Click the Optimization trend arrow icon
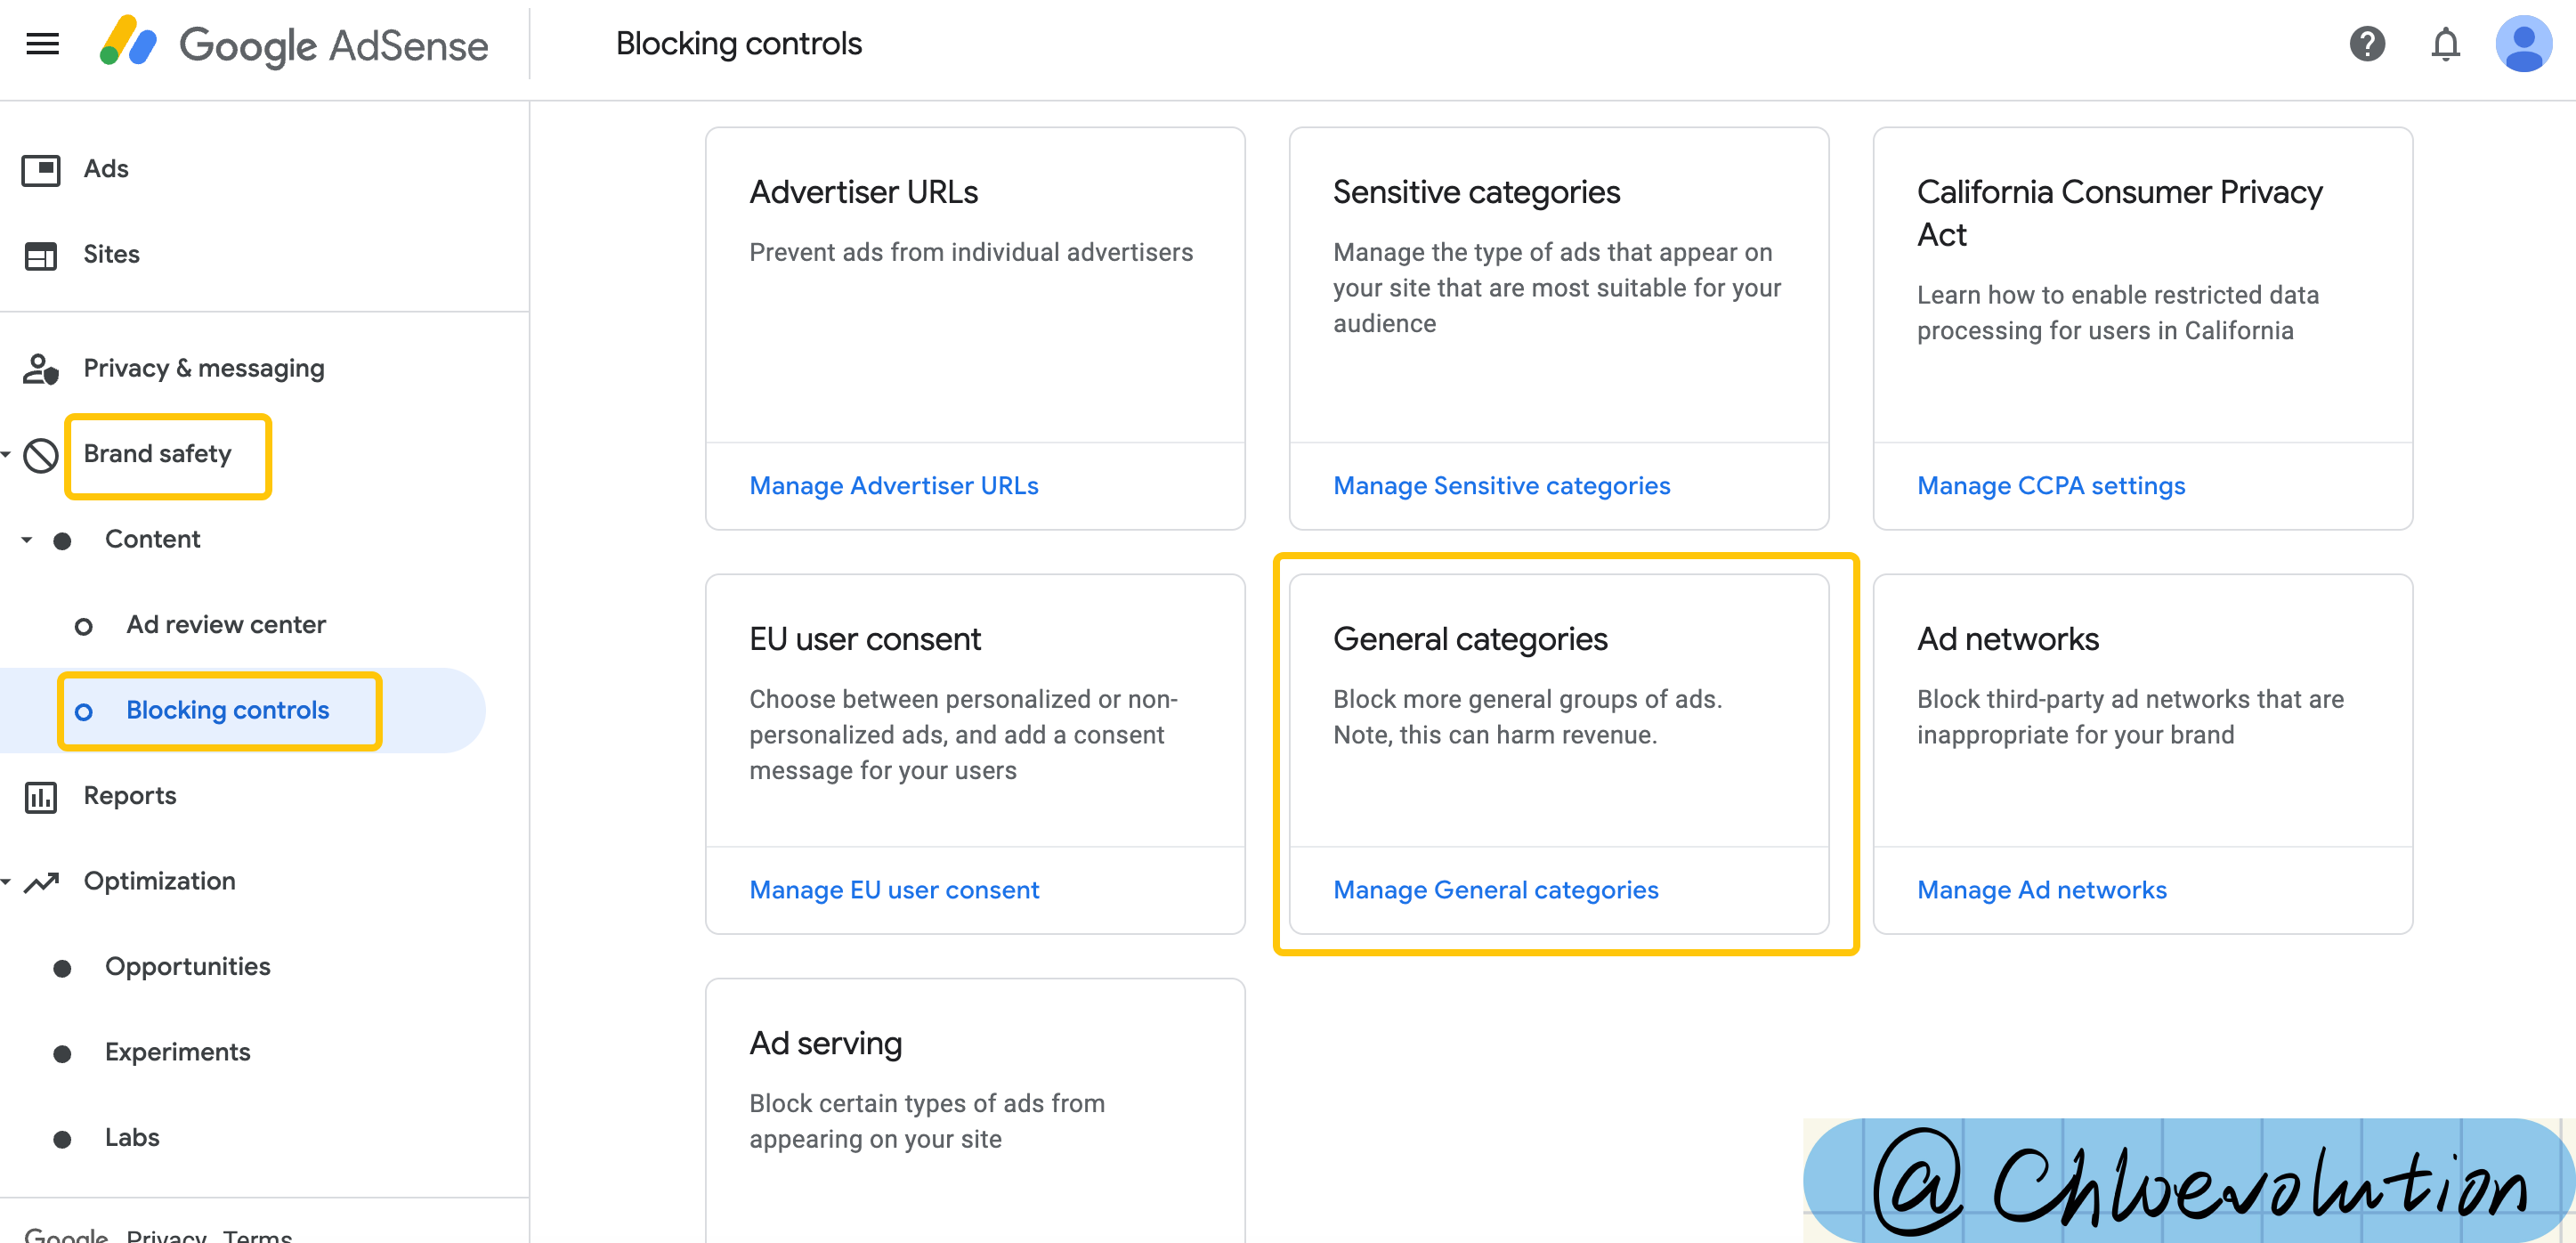 tap(41, 882)
